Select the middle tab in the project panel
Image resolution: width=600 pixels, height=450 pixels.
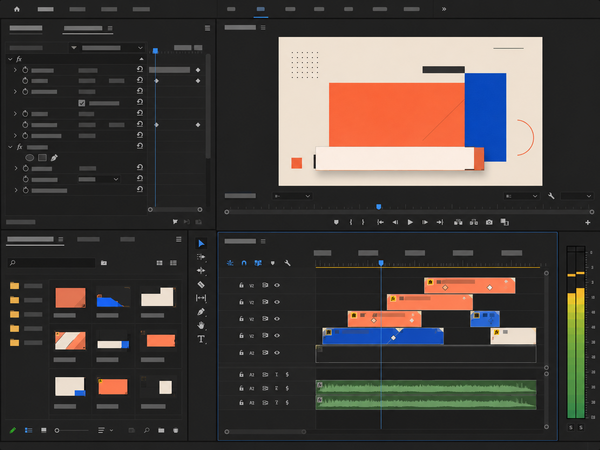[88, 240]
